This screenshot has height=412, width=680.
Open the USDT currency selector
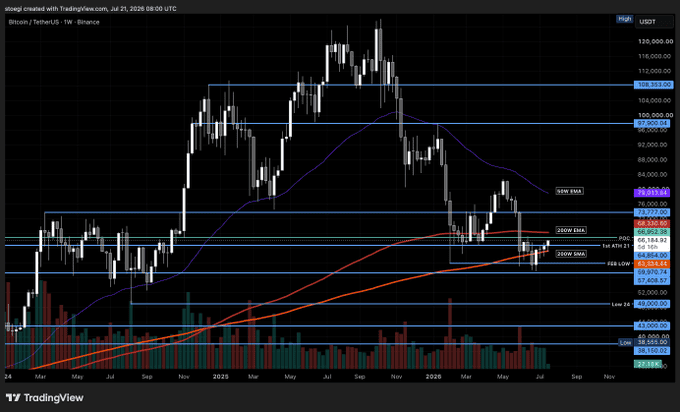[654, 22]
